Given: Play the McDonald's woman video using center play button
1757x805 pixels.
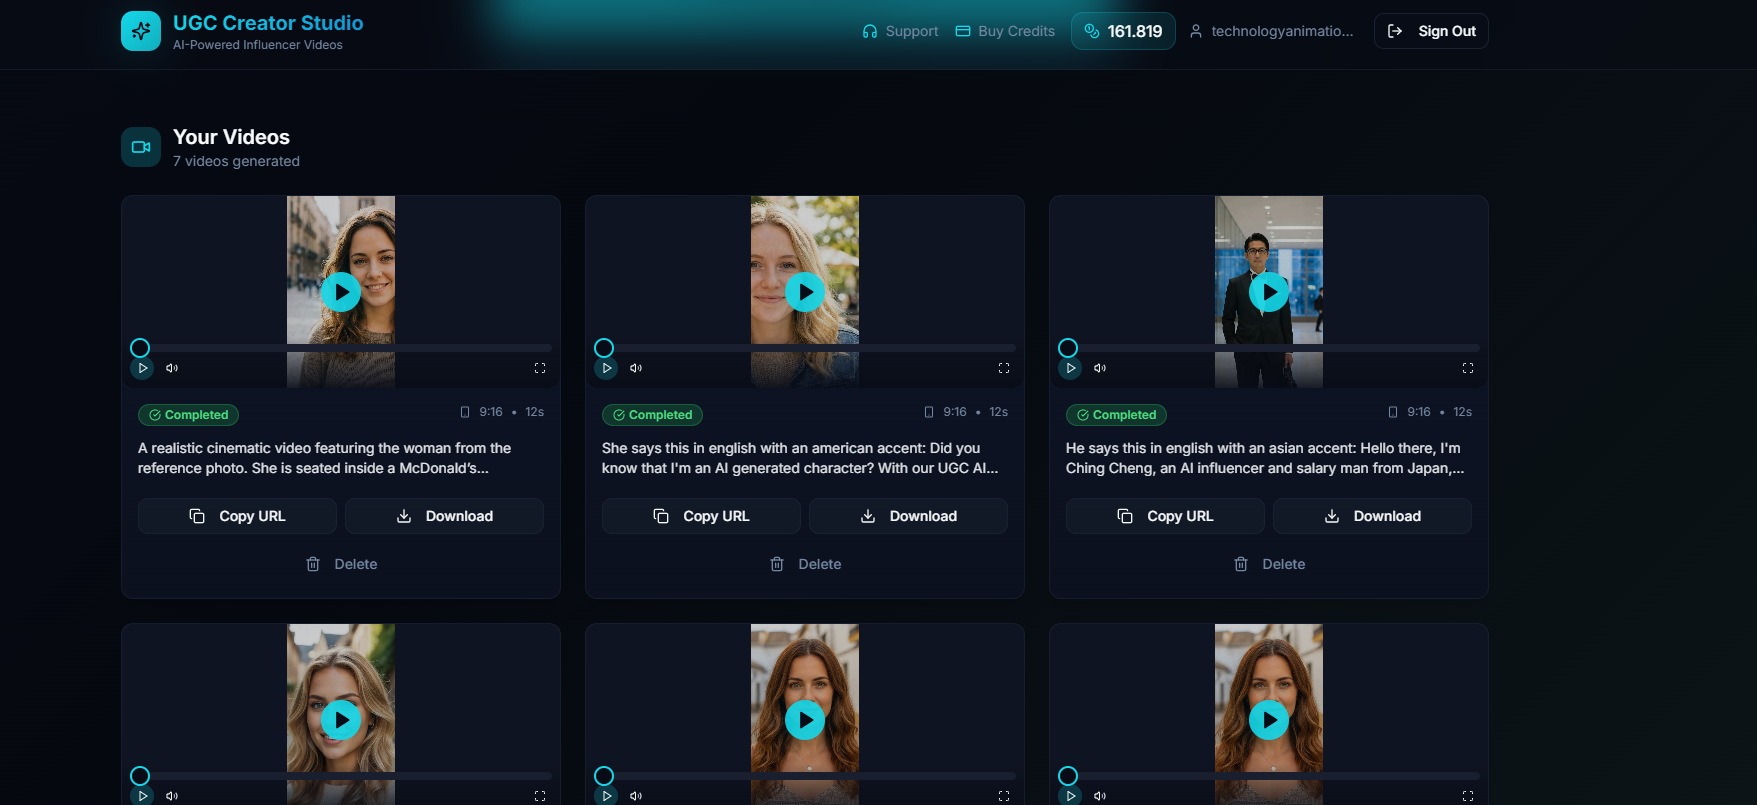Looking at the screenshot, I should point(341,292).
